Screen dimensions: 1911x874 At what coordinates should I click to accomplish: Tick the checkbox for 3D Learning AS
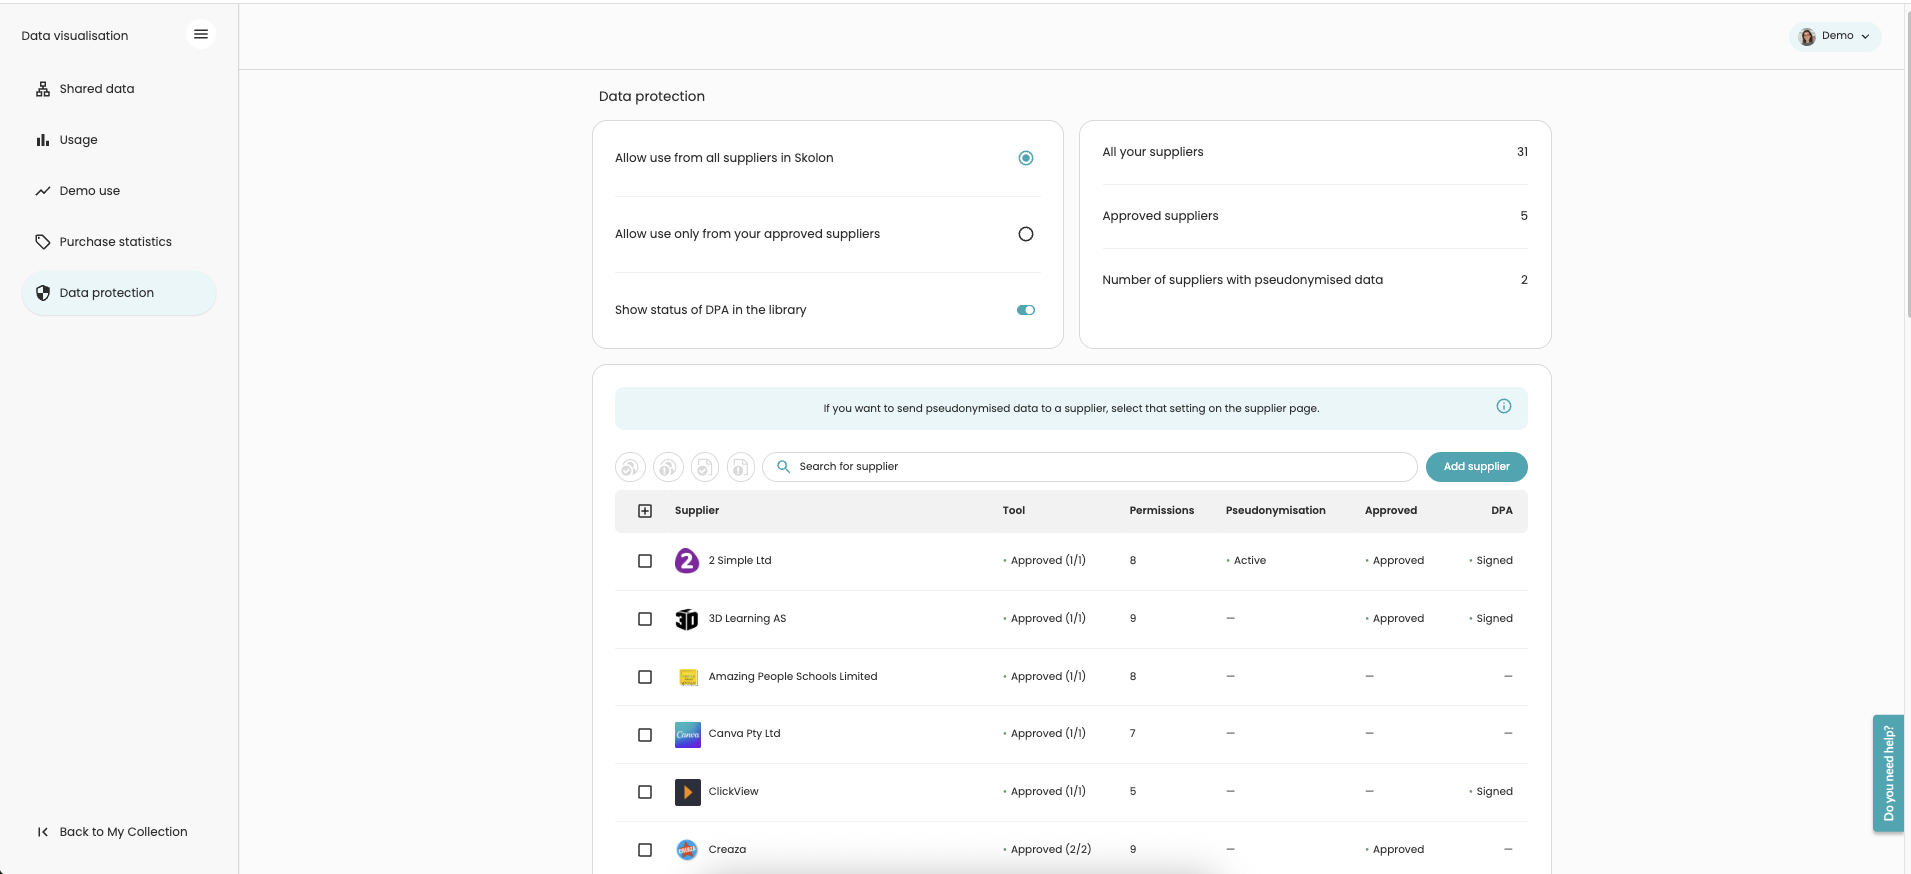pos(645,619)
